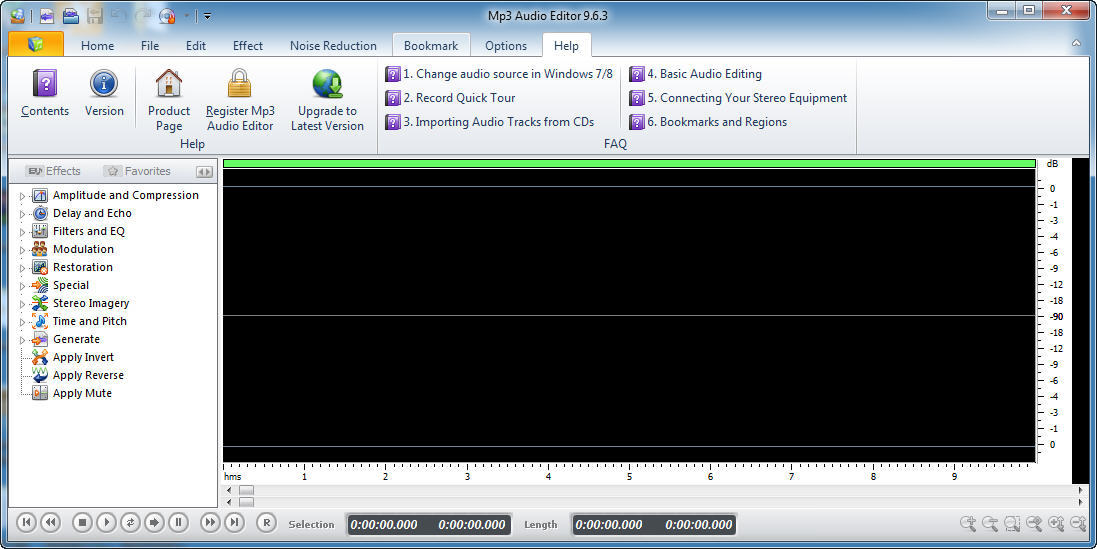Click the globe icon in title bar
This screenshot has height=549, width=1097.
click(17, 15)
